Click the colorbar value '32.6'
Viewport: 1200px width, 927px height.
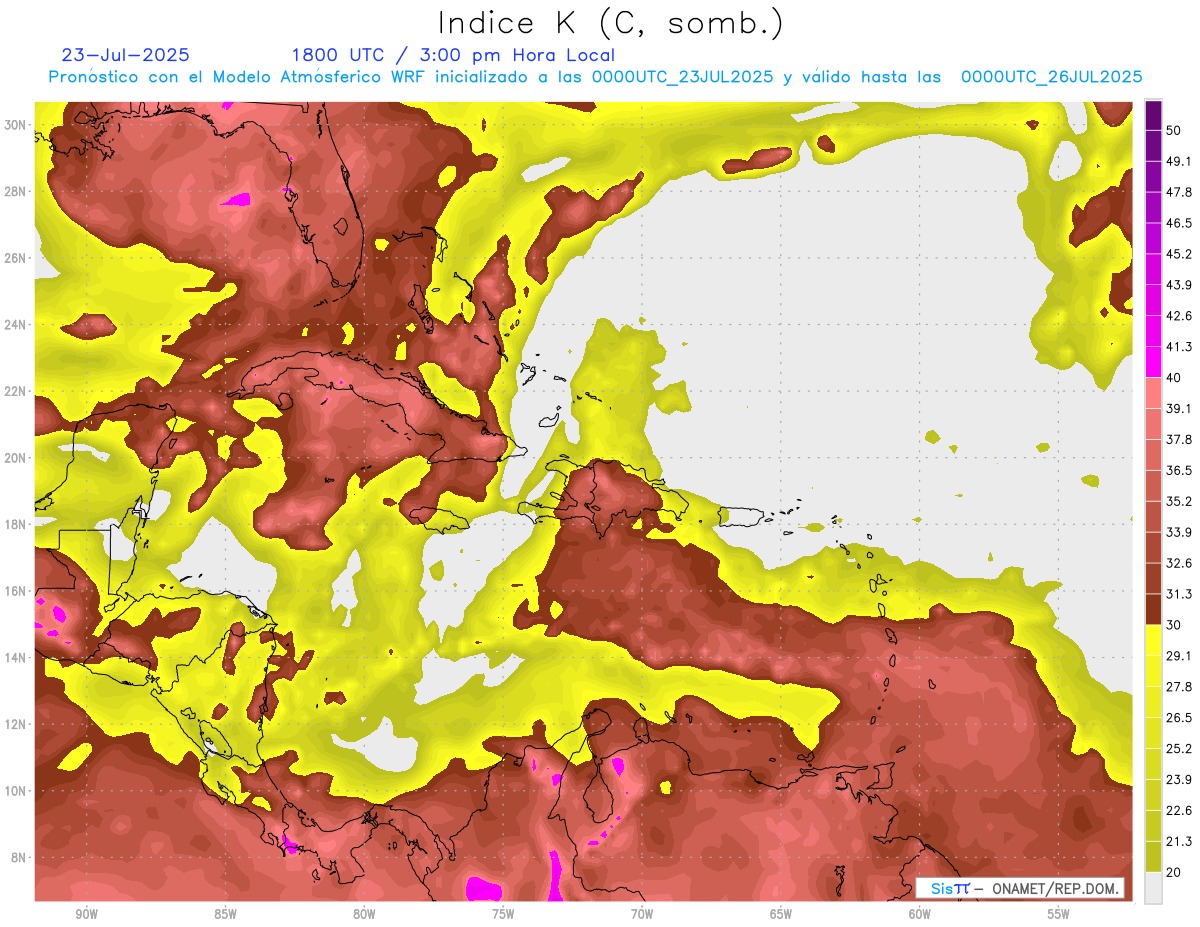click(1179, 563)
